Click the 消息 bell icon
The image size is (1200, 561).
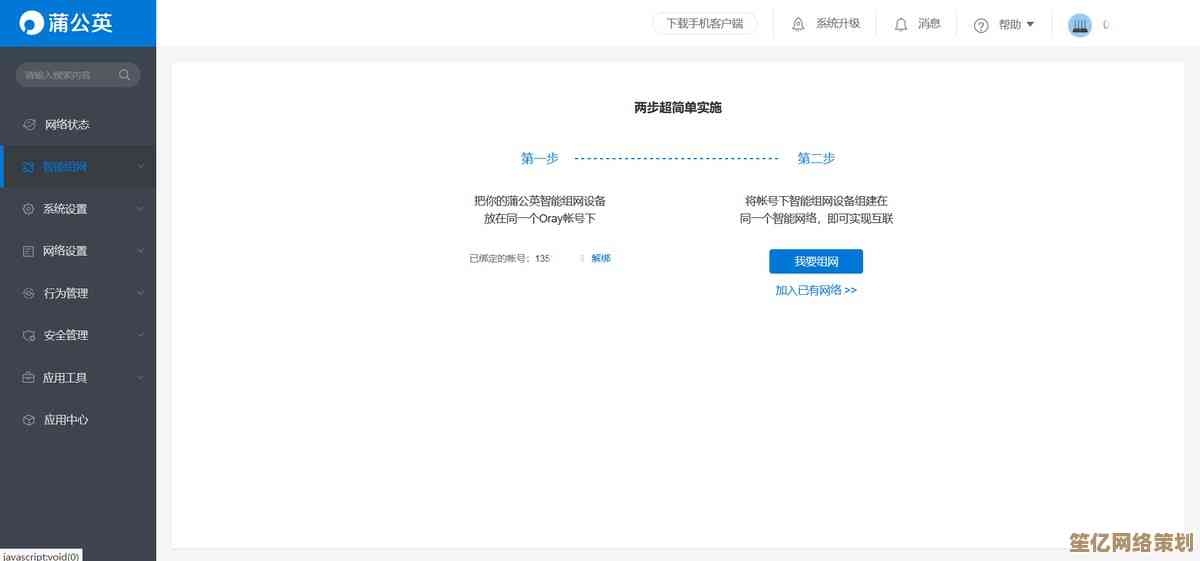(901, 24)
